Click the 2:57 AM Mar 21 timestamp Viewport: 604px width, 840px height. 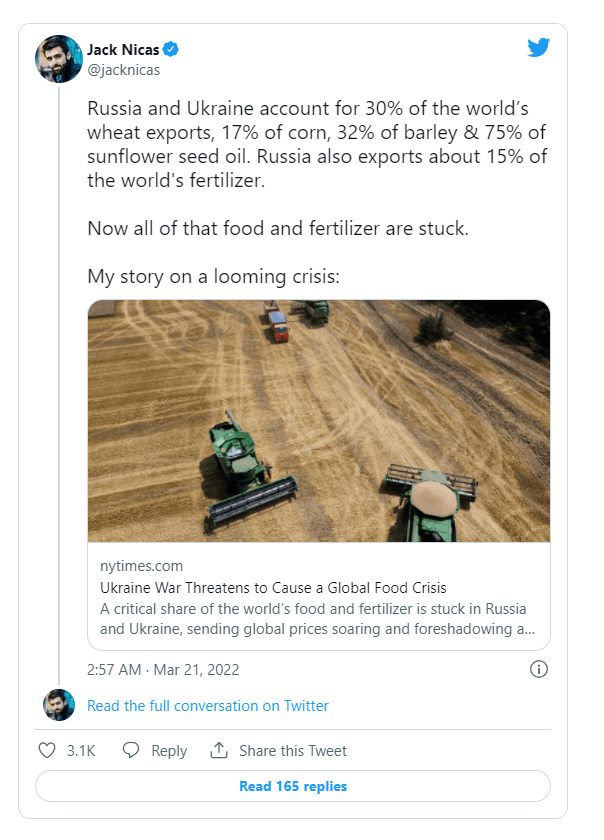click(x=163, y=669)
